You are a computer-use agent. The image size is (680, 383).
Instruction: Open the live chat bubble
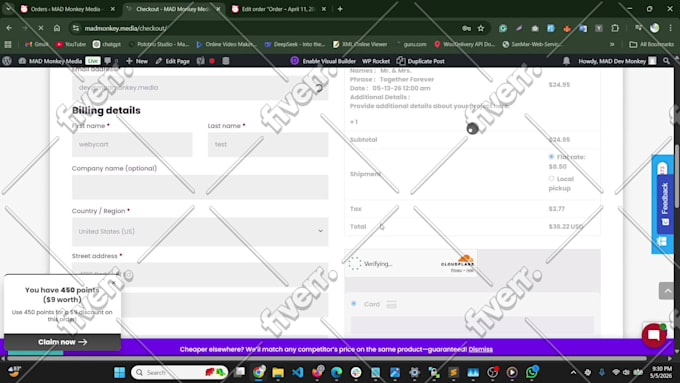pos(654,335)
